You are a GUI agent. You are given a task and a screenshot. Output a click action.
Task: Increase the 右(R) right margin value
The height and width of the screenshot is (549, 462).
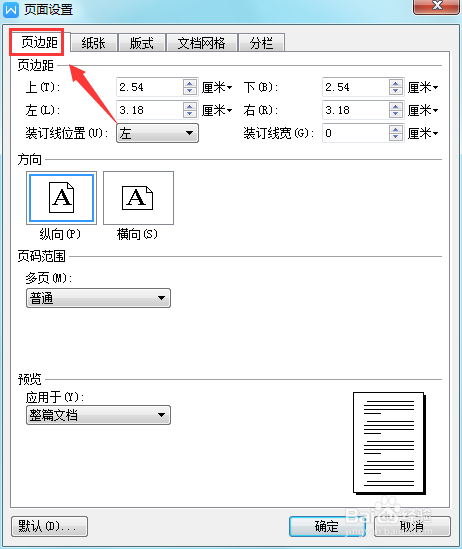(x=396, y=106)
